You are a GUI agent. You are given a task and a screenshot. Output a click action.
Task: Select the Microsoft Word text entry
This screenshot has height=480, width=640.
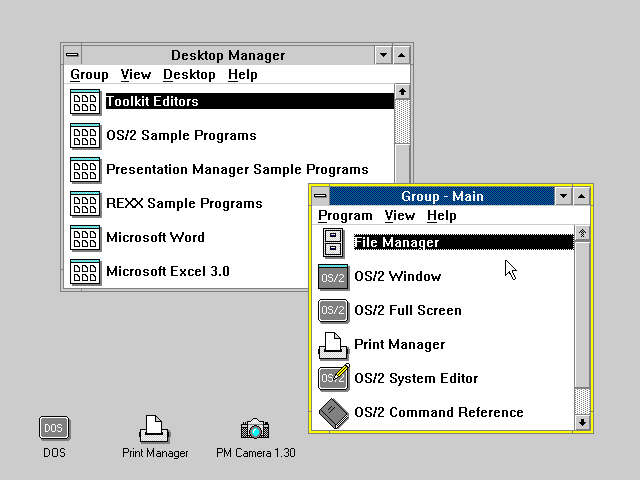(x=155, y=237)
